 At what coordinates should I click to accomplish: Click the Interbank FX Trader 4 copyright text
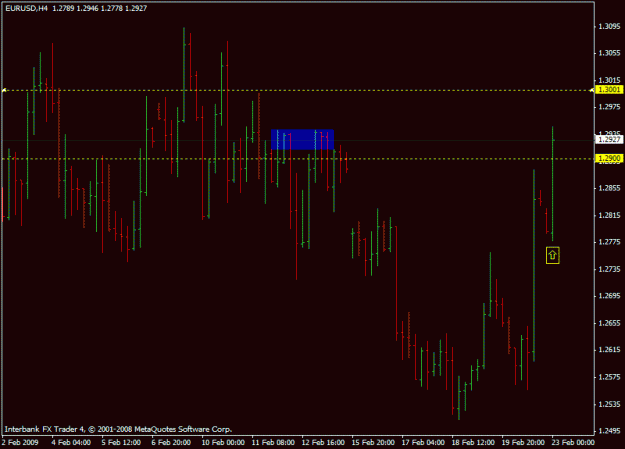pos(118,429)
